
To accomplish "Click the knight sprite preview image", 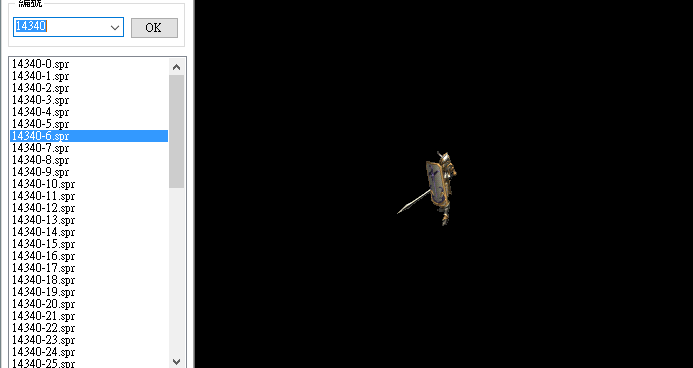I will tap(427, 189).
